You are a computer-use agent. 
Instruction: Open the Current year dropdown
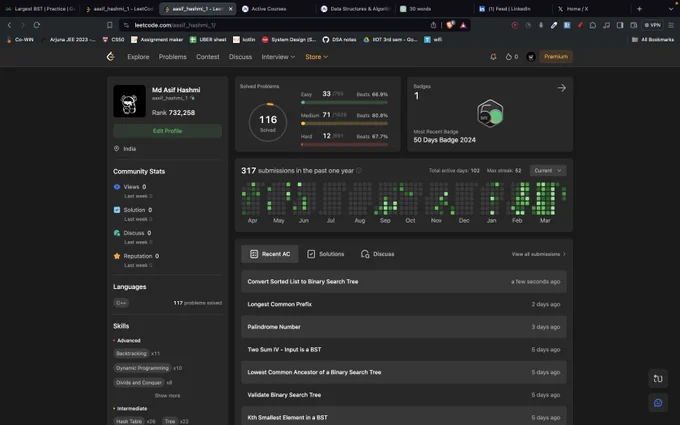pos(548,170)
